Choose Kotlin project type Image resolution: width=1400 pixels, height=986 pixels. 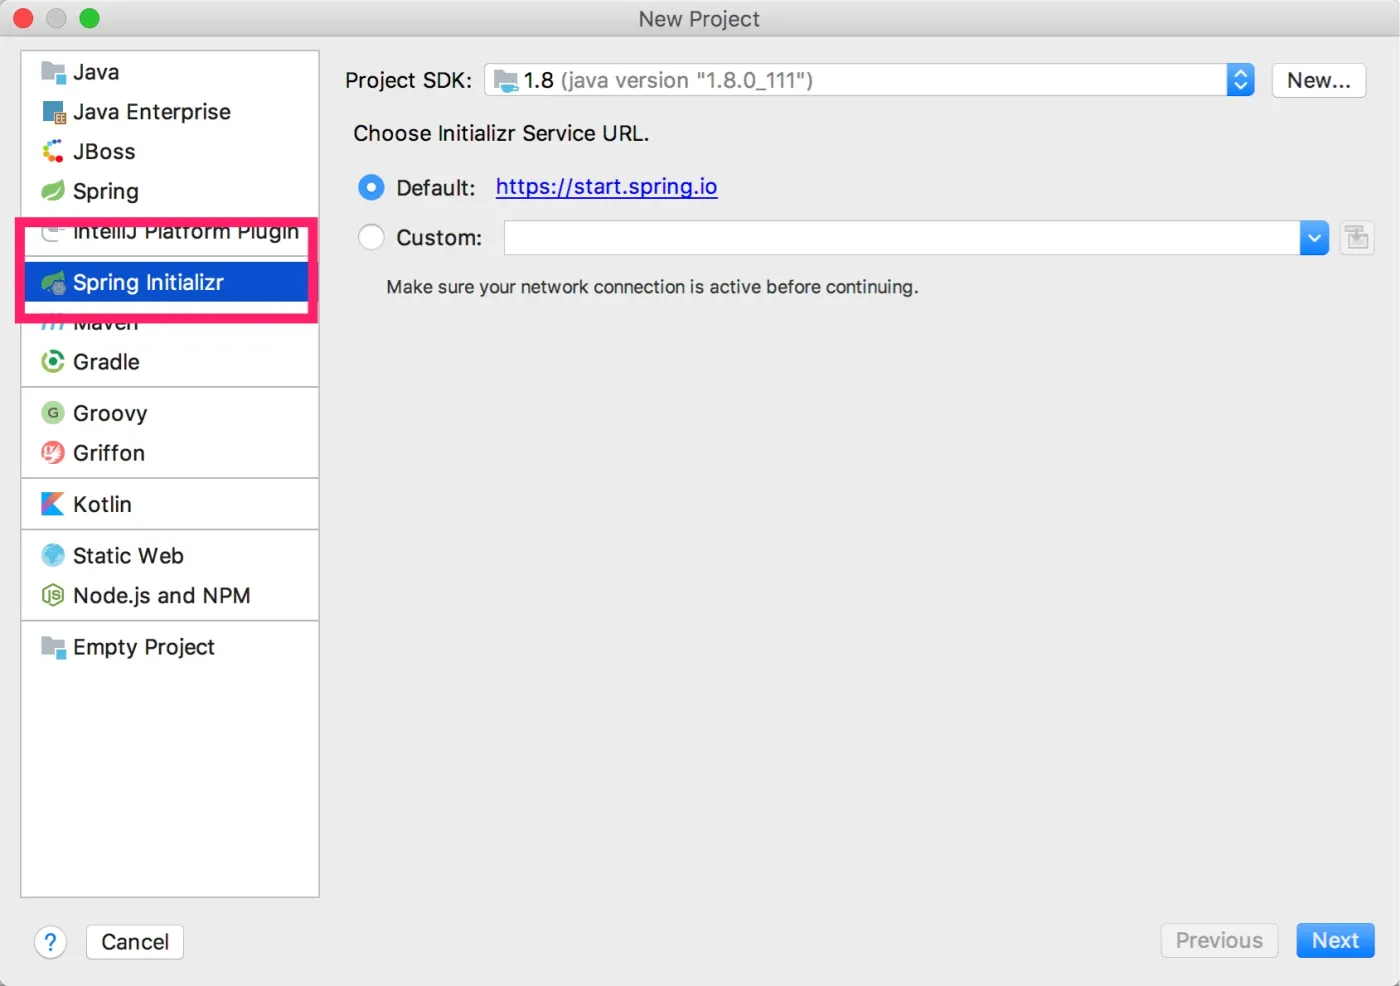(170, 504)
